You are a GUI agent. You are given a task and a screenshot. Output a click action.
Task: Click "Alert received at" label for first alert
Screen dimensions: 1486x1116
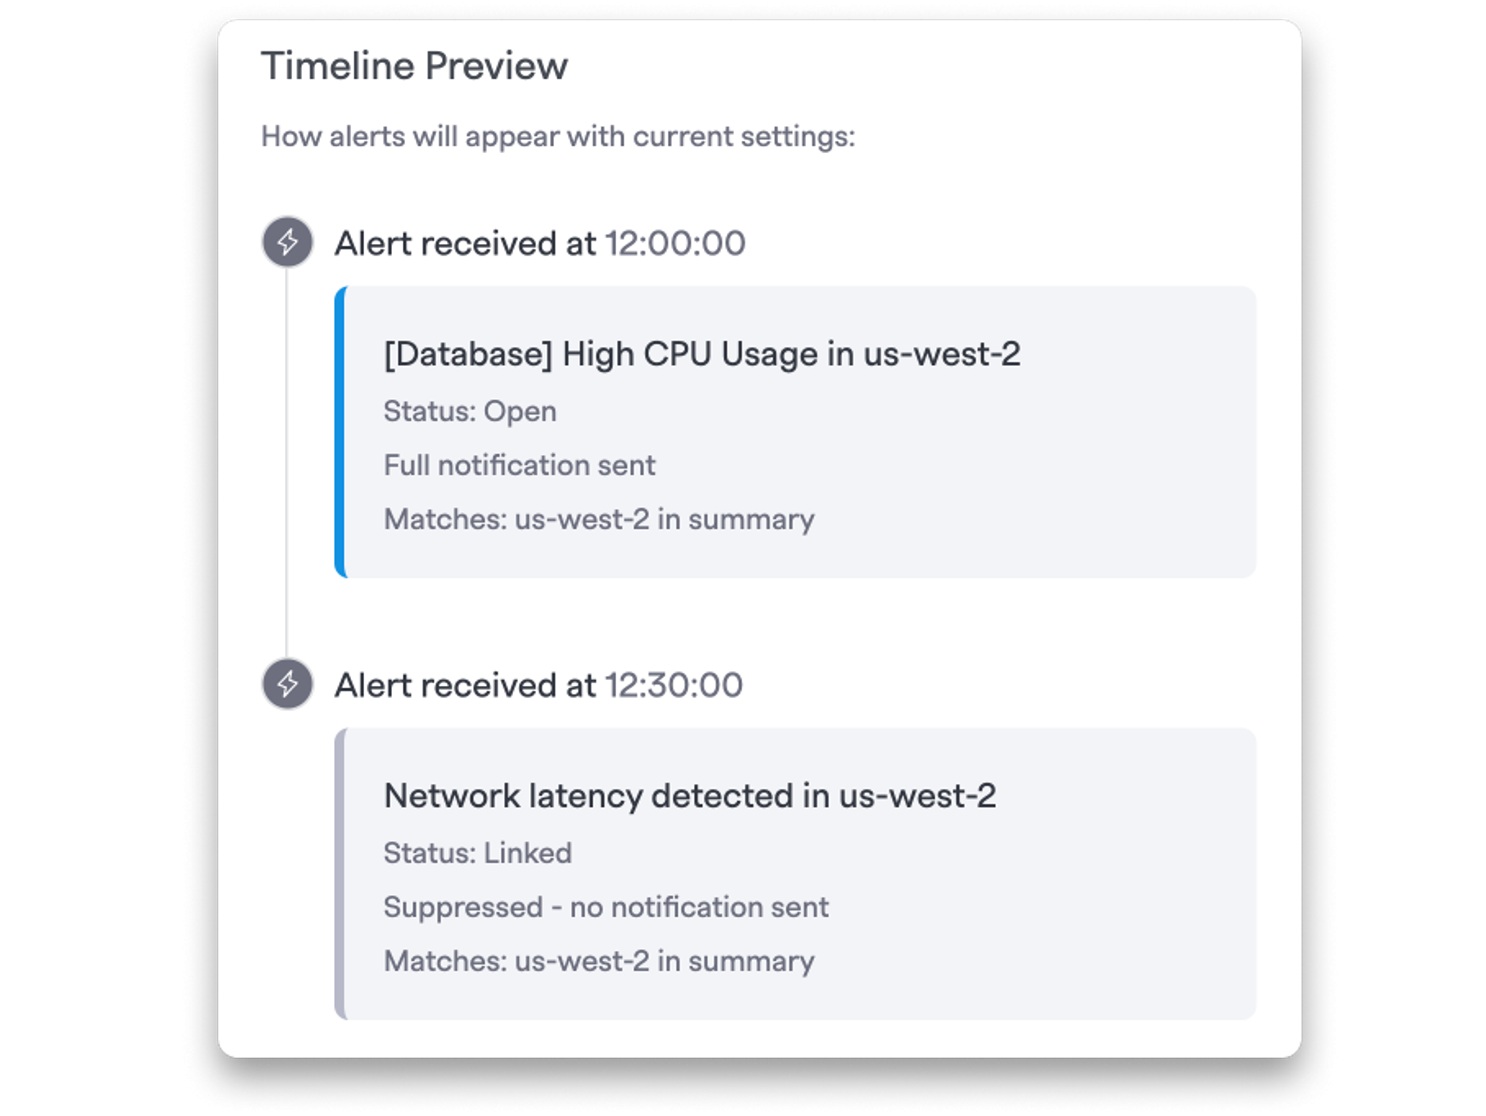click(x=465, y=243)
